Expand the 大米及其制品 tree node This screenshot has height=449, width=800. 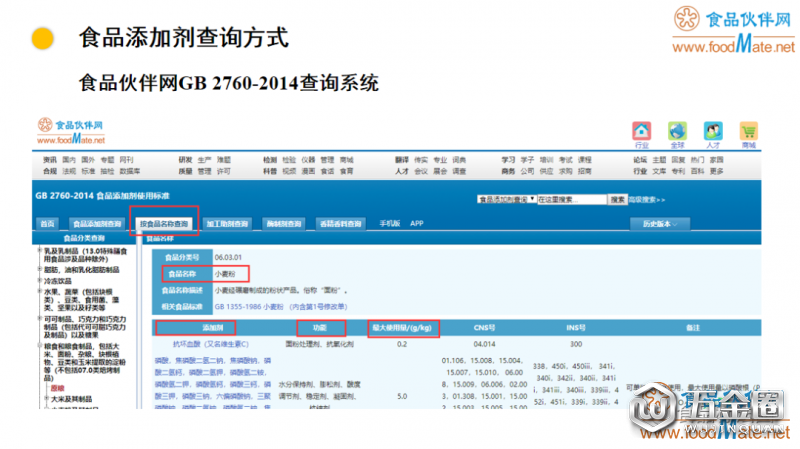(x=46, y=398)
